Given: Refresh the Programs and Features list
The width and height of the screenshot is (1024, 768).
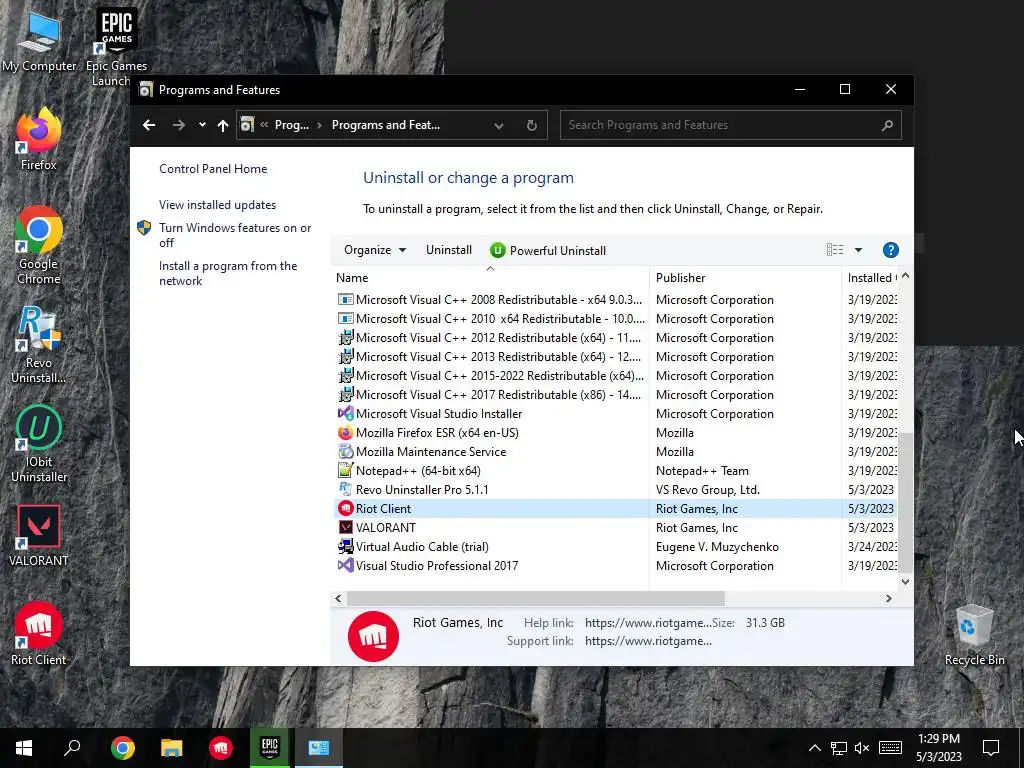Looking at the screenshot, I should (532, 125).
